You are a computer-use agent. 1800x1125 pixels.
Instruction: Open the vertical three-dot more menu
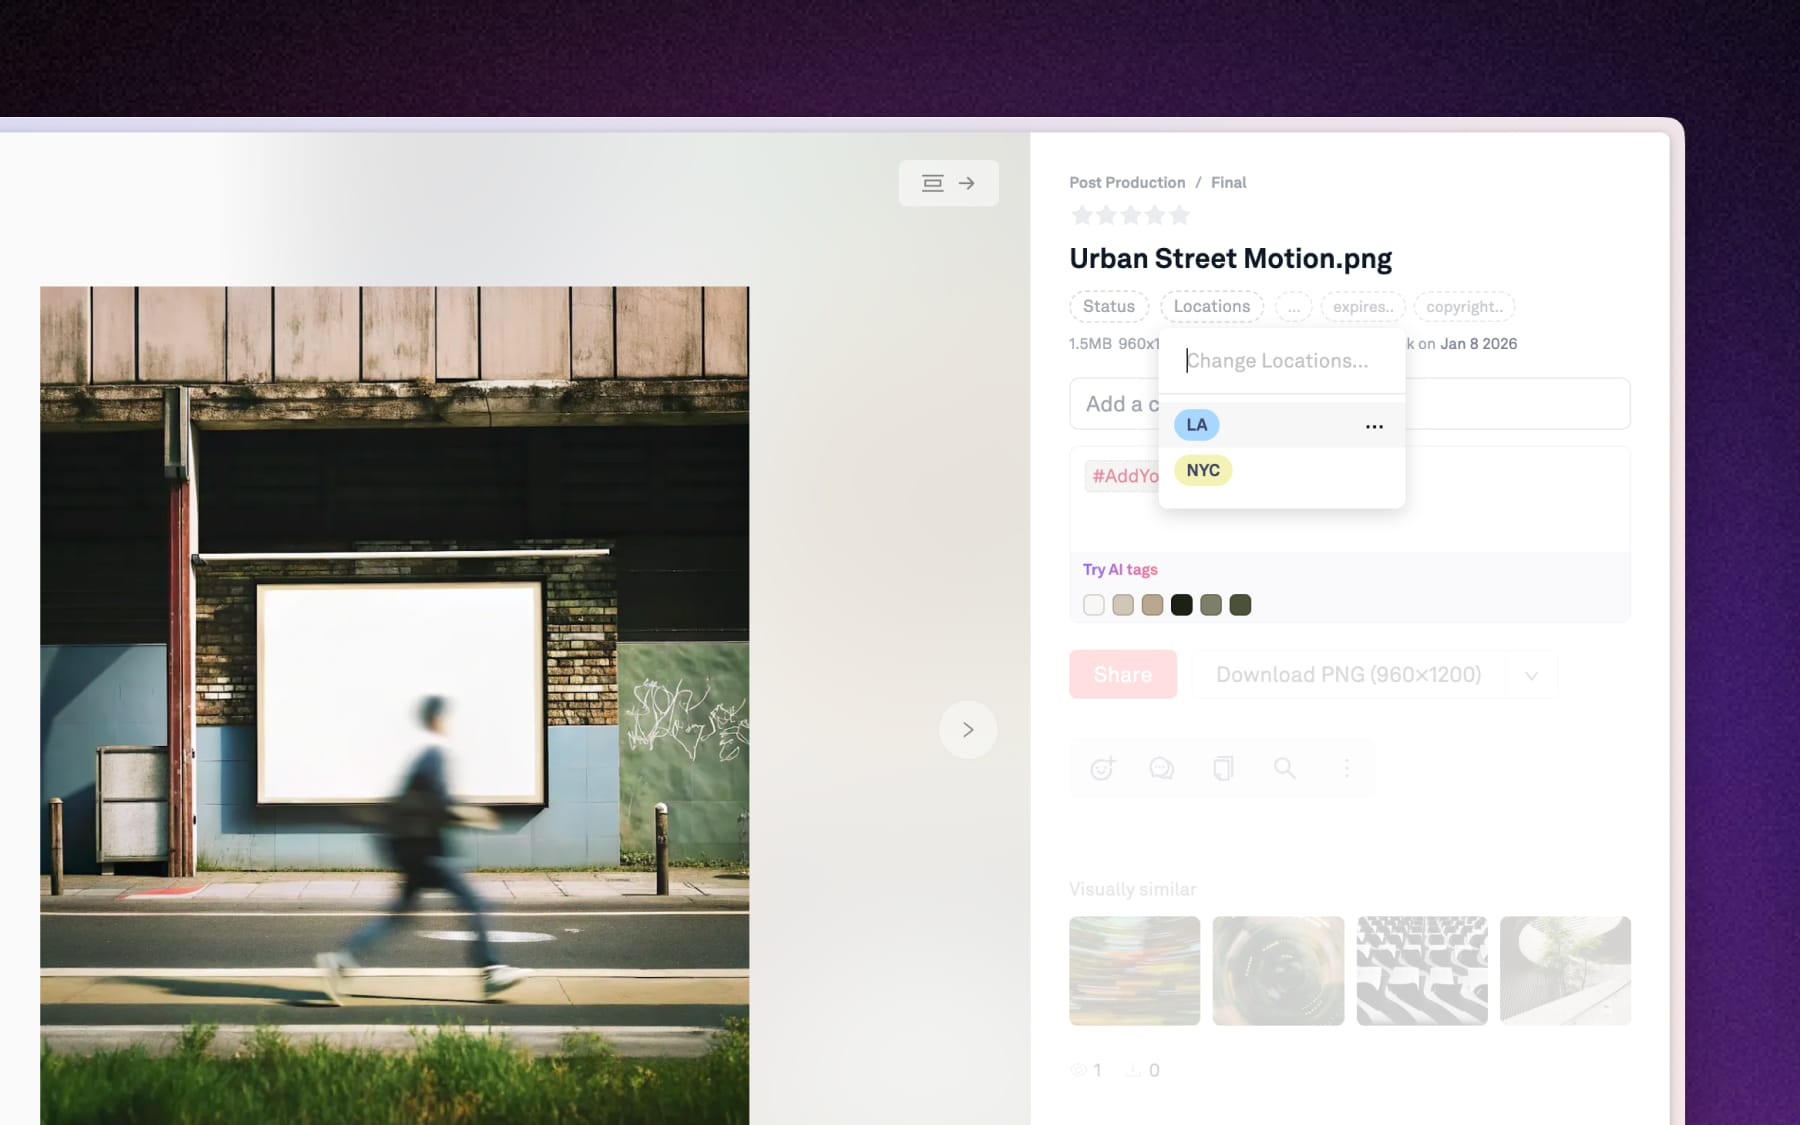(x=1346, y=768)
